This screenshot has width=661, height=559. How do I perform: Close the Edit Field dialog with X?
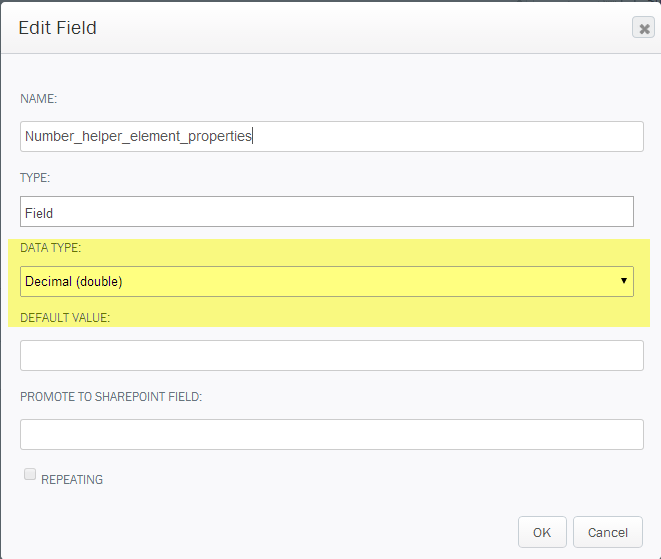click(x=643, y=28)
